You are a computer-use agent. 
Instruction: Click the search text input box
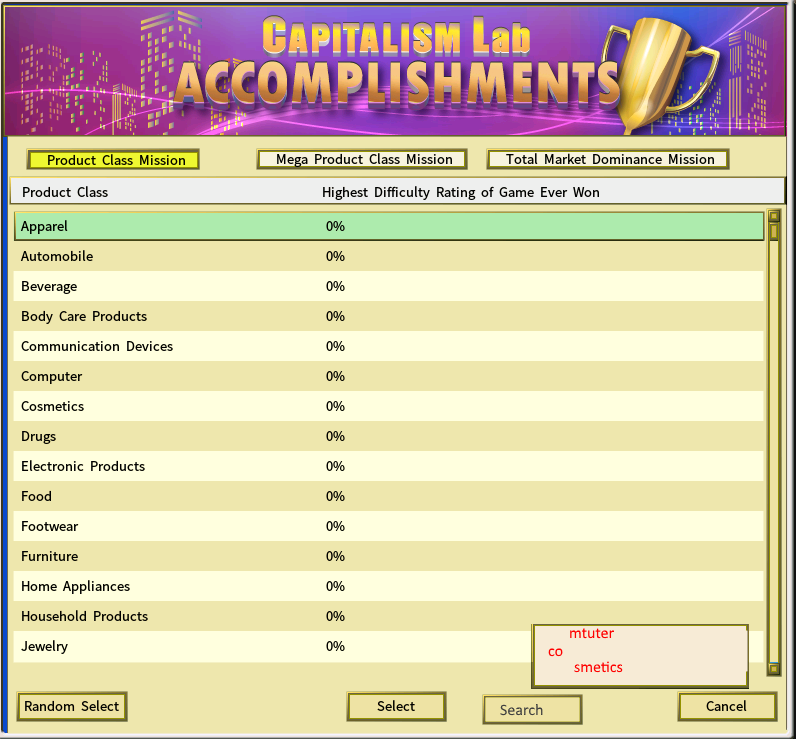point(640,656)
